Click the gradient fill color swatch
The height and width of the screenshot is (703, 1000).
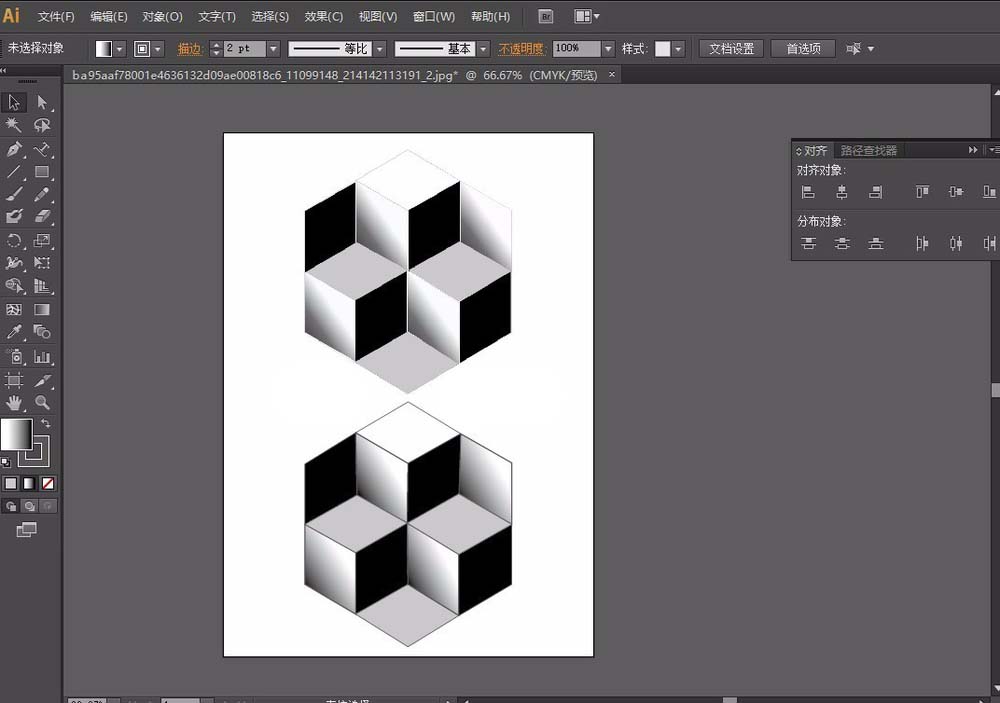pyautogui.click(x=17, y=434)
